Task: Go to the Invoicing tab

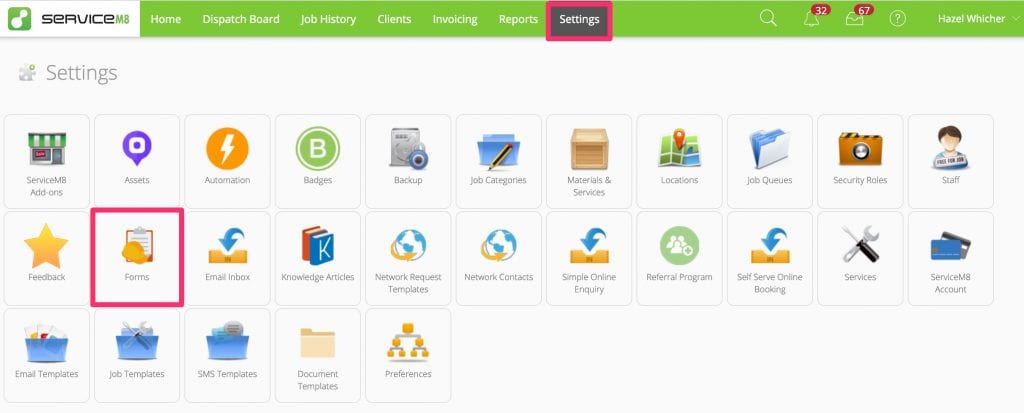Action: 455,19
